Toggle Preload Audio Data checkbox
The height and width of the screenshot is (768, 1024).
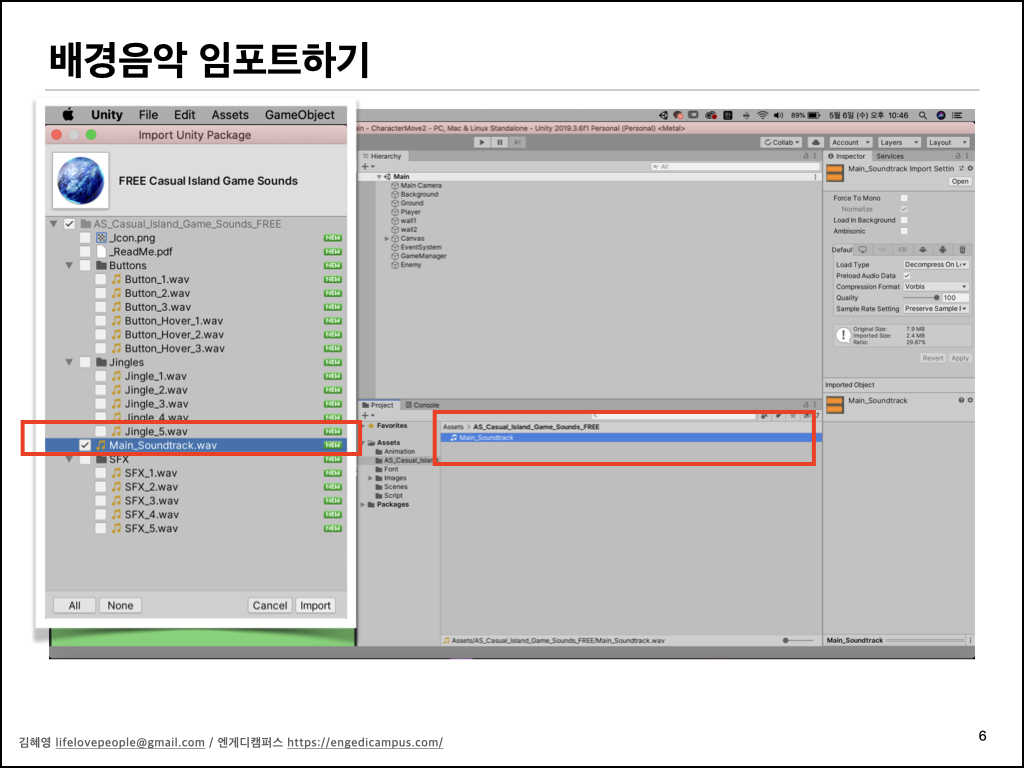click(906, 276)
